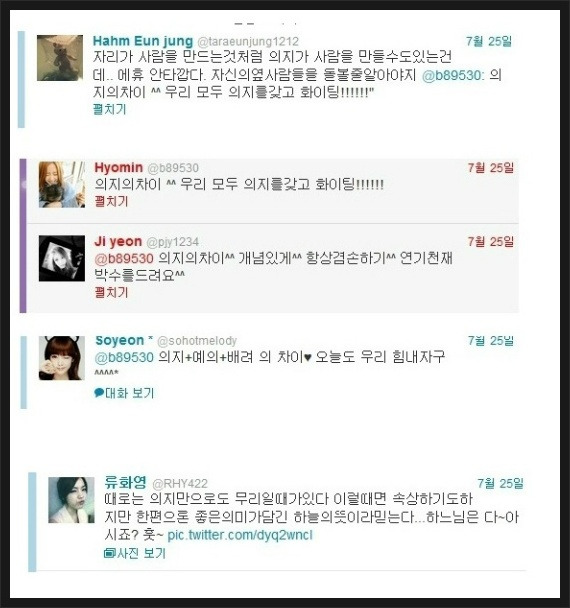Open the pic.twitter.com/dyq2wncl link
Screen dimensions: 570x608
240,535
